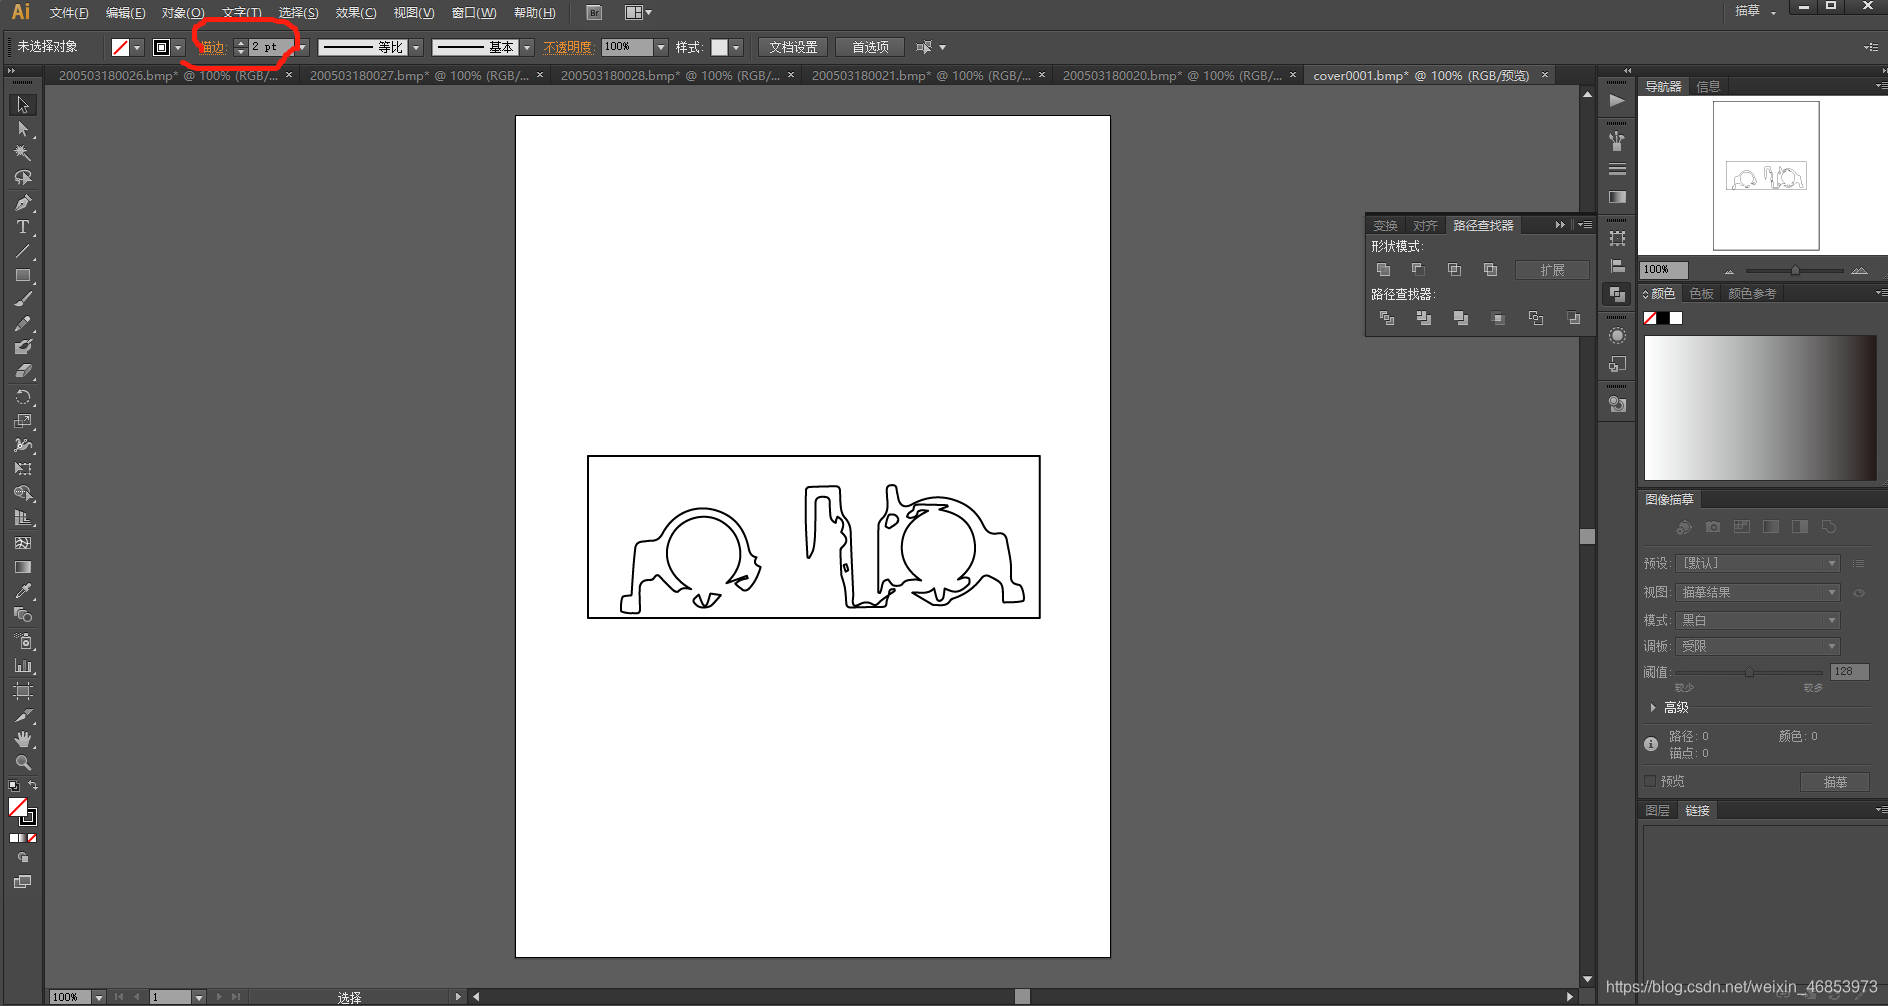Click the 文档设置 button

tap(793, 47)
